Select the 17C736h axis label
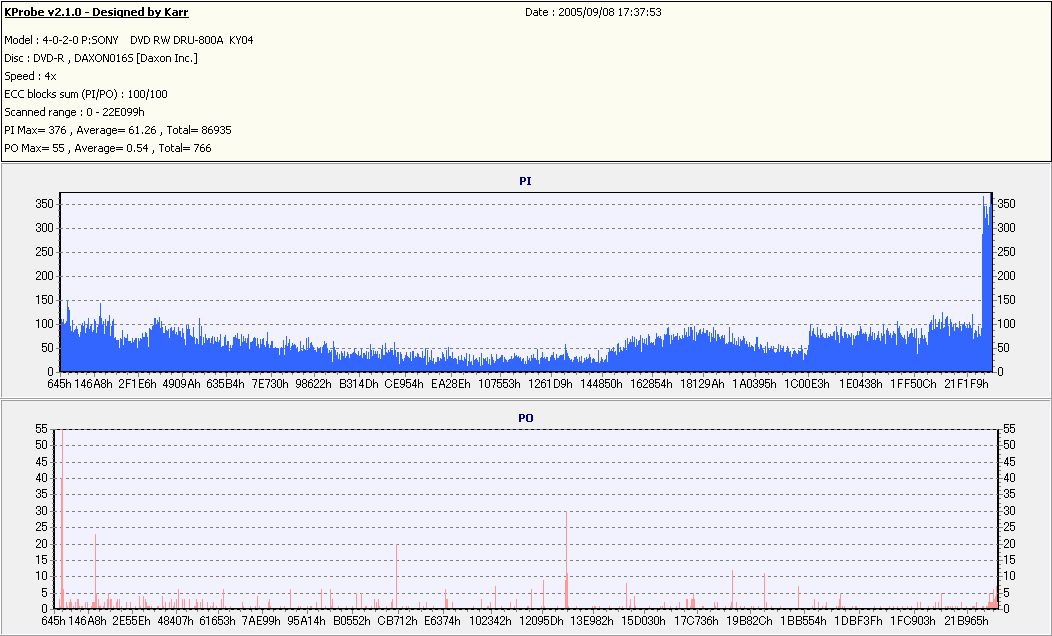 click(x=696, y=621)
